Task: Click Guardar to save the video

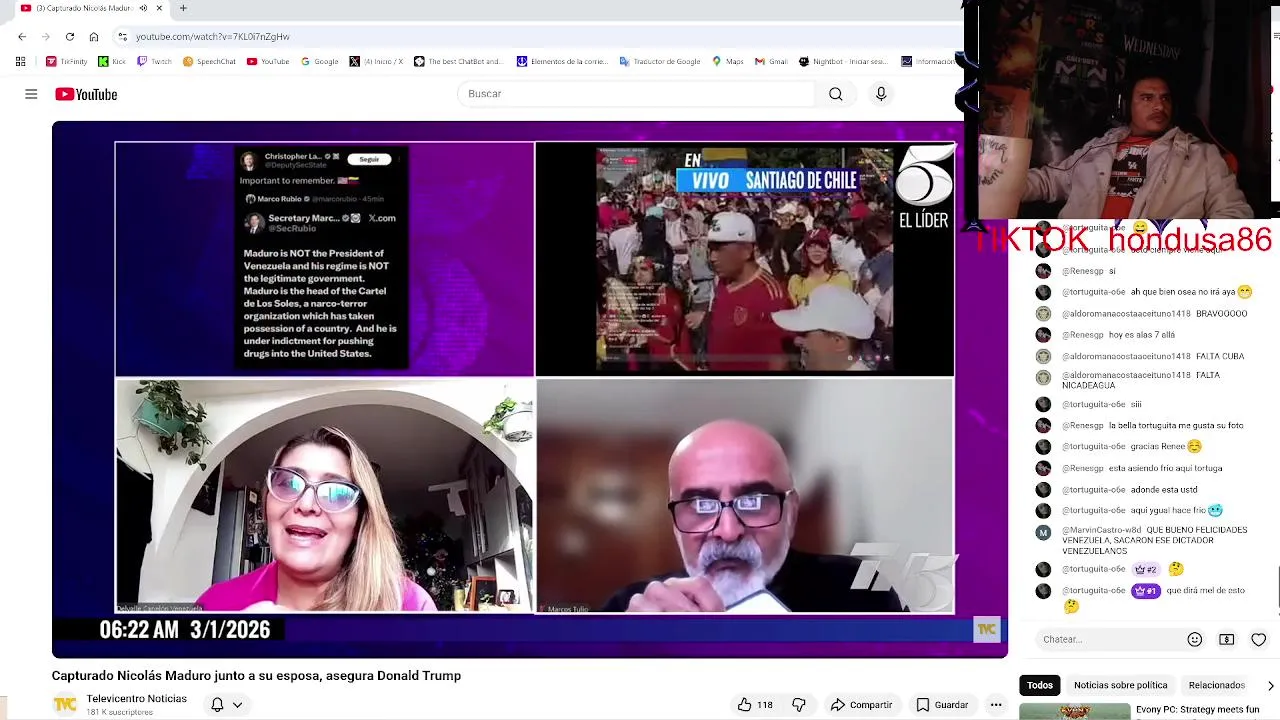Action: pyautogui.click(x=942, y=705)
